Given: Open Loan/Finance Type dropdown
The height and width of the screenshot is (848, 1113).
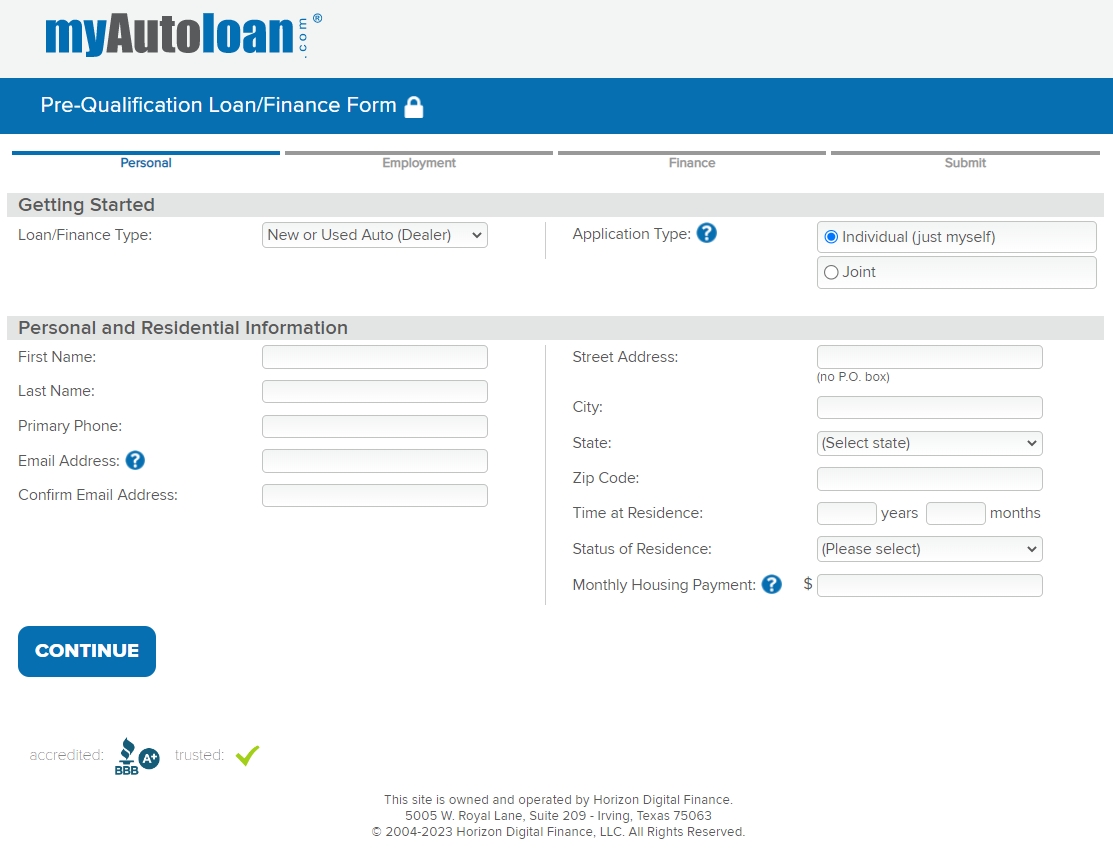Looking at the screenshot, I should (375, 235).
